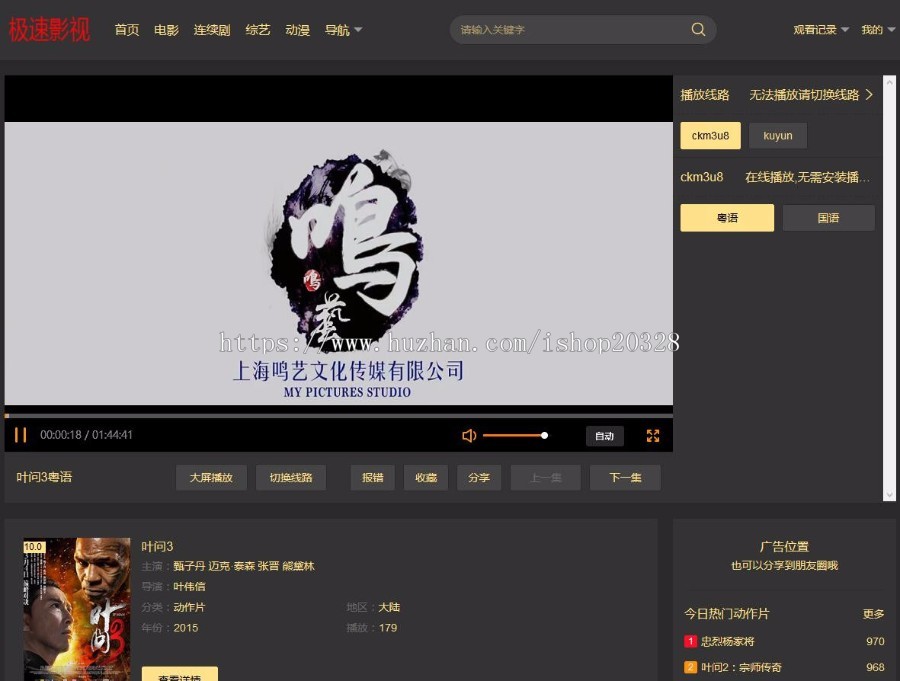Screen dimensions: 900x681
Task: Click the 极速影视 site logo
Action: [x=49, y=29]
